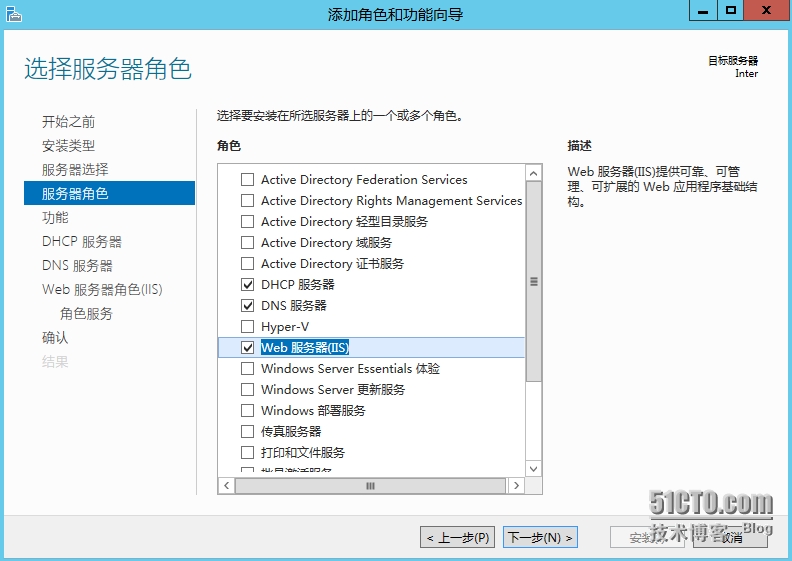Select the DNS 服务器 role label
Screen dimensions: 792x561
(x=293, y=305)
